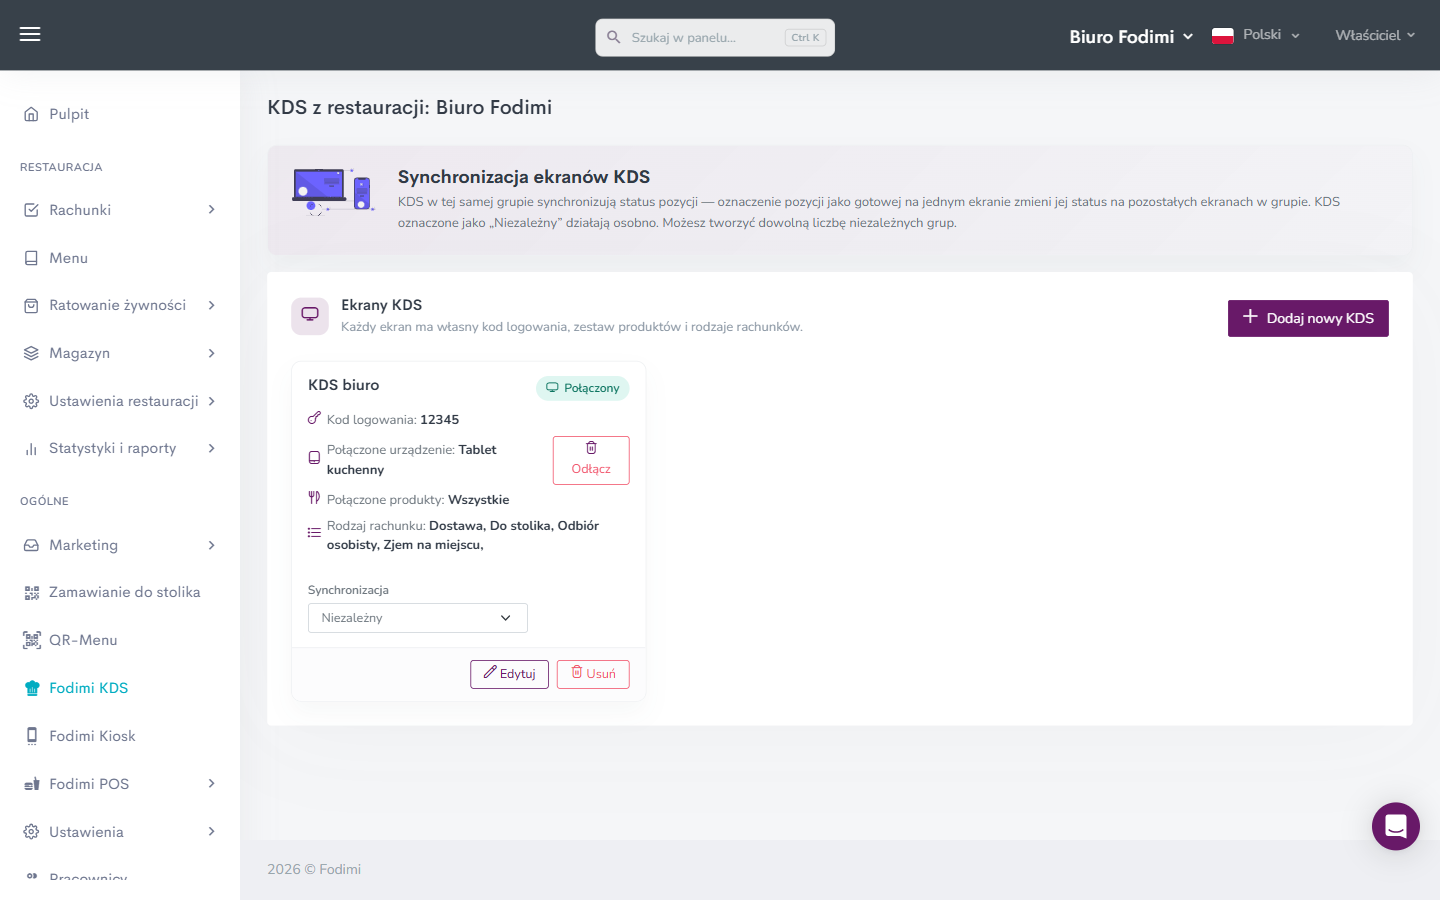Image resolution: width=1440 pixels, height=900 pixels.
Task: Click the Polish flag icon
Action: coord(1222,36)
